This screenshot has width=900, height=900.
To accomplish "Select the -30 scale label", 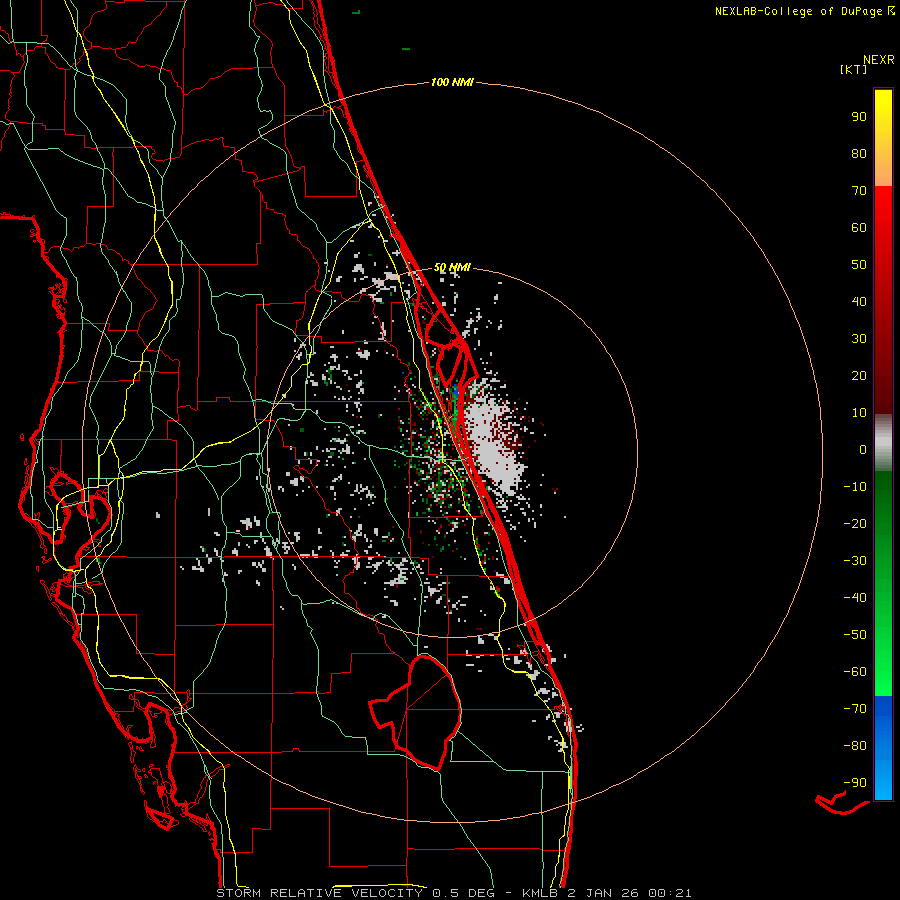I will 855,561.
